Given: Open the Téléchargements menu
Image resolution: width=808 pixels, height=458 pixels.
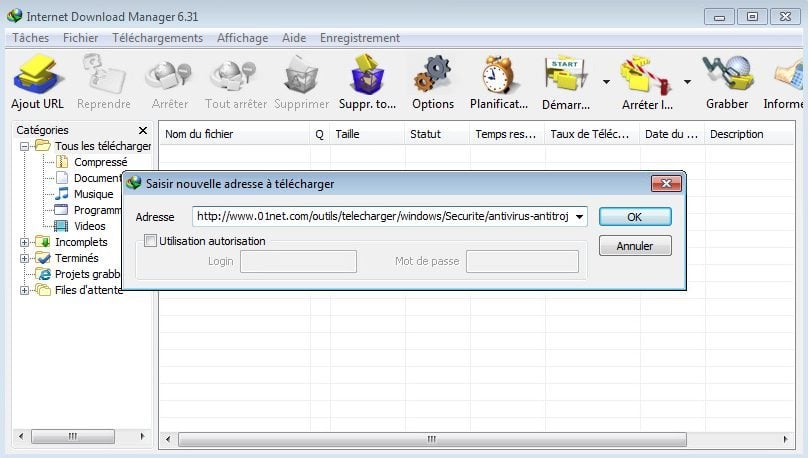Looking at the screenshot, I should point(157,38).
